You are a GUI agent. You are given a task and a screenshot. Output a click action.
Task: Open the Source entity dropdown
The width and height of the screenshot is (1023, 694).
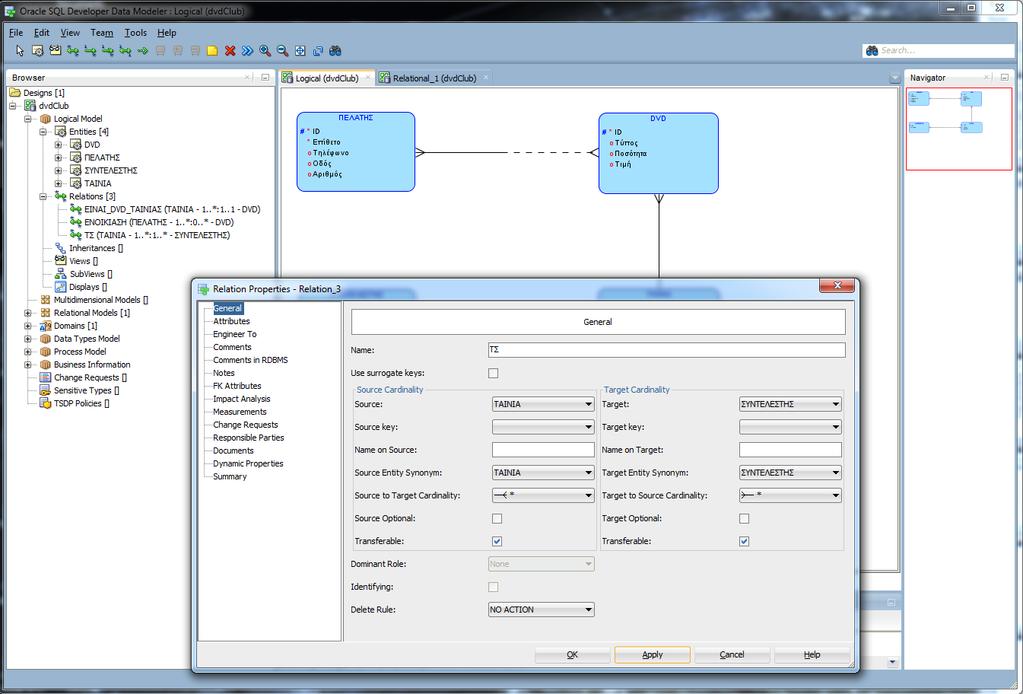coord(543,404)
